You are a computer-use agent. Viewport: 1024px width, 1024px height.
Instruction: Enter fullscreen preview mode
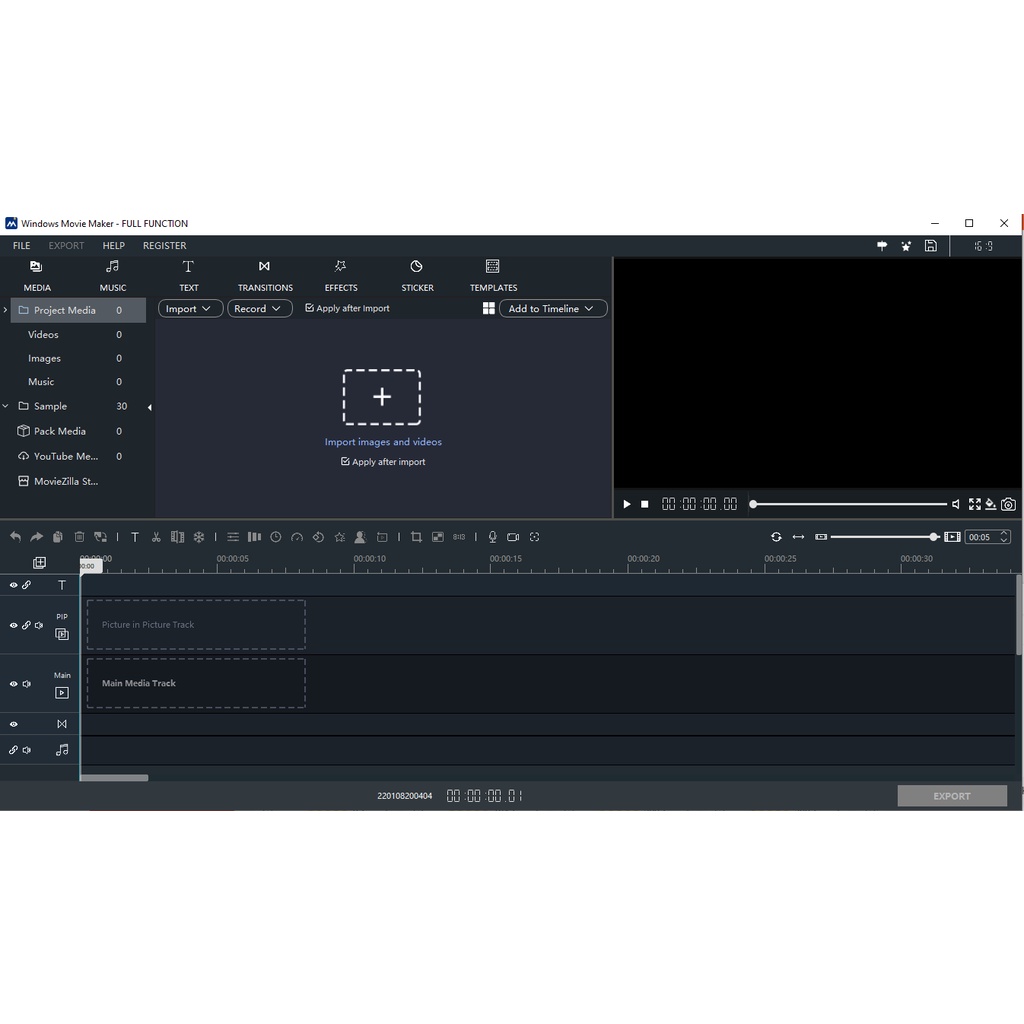[974, 504]
